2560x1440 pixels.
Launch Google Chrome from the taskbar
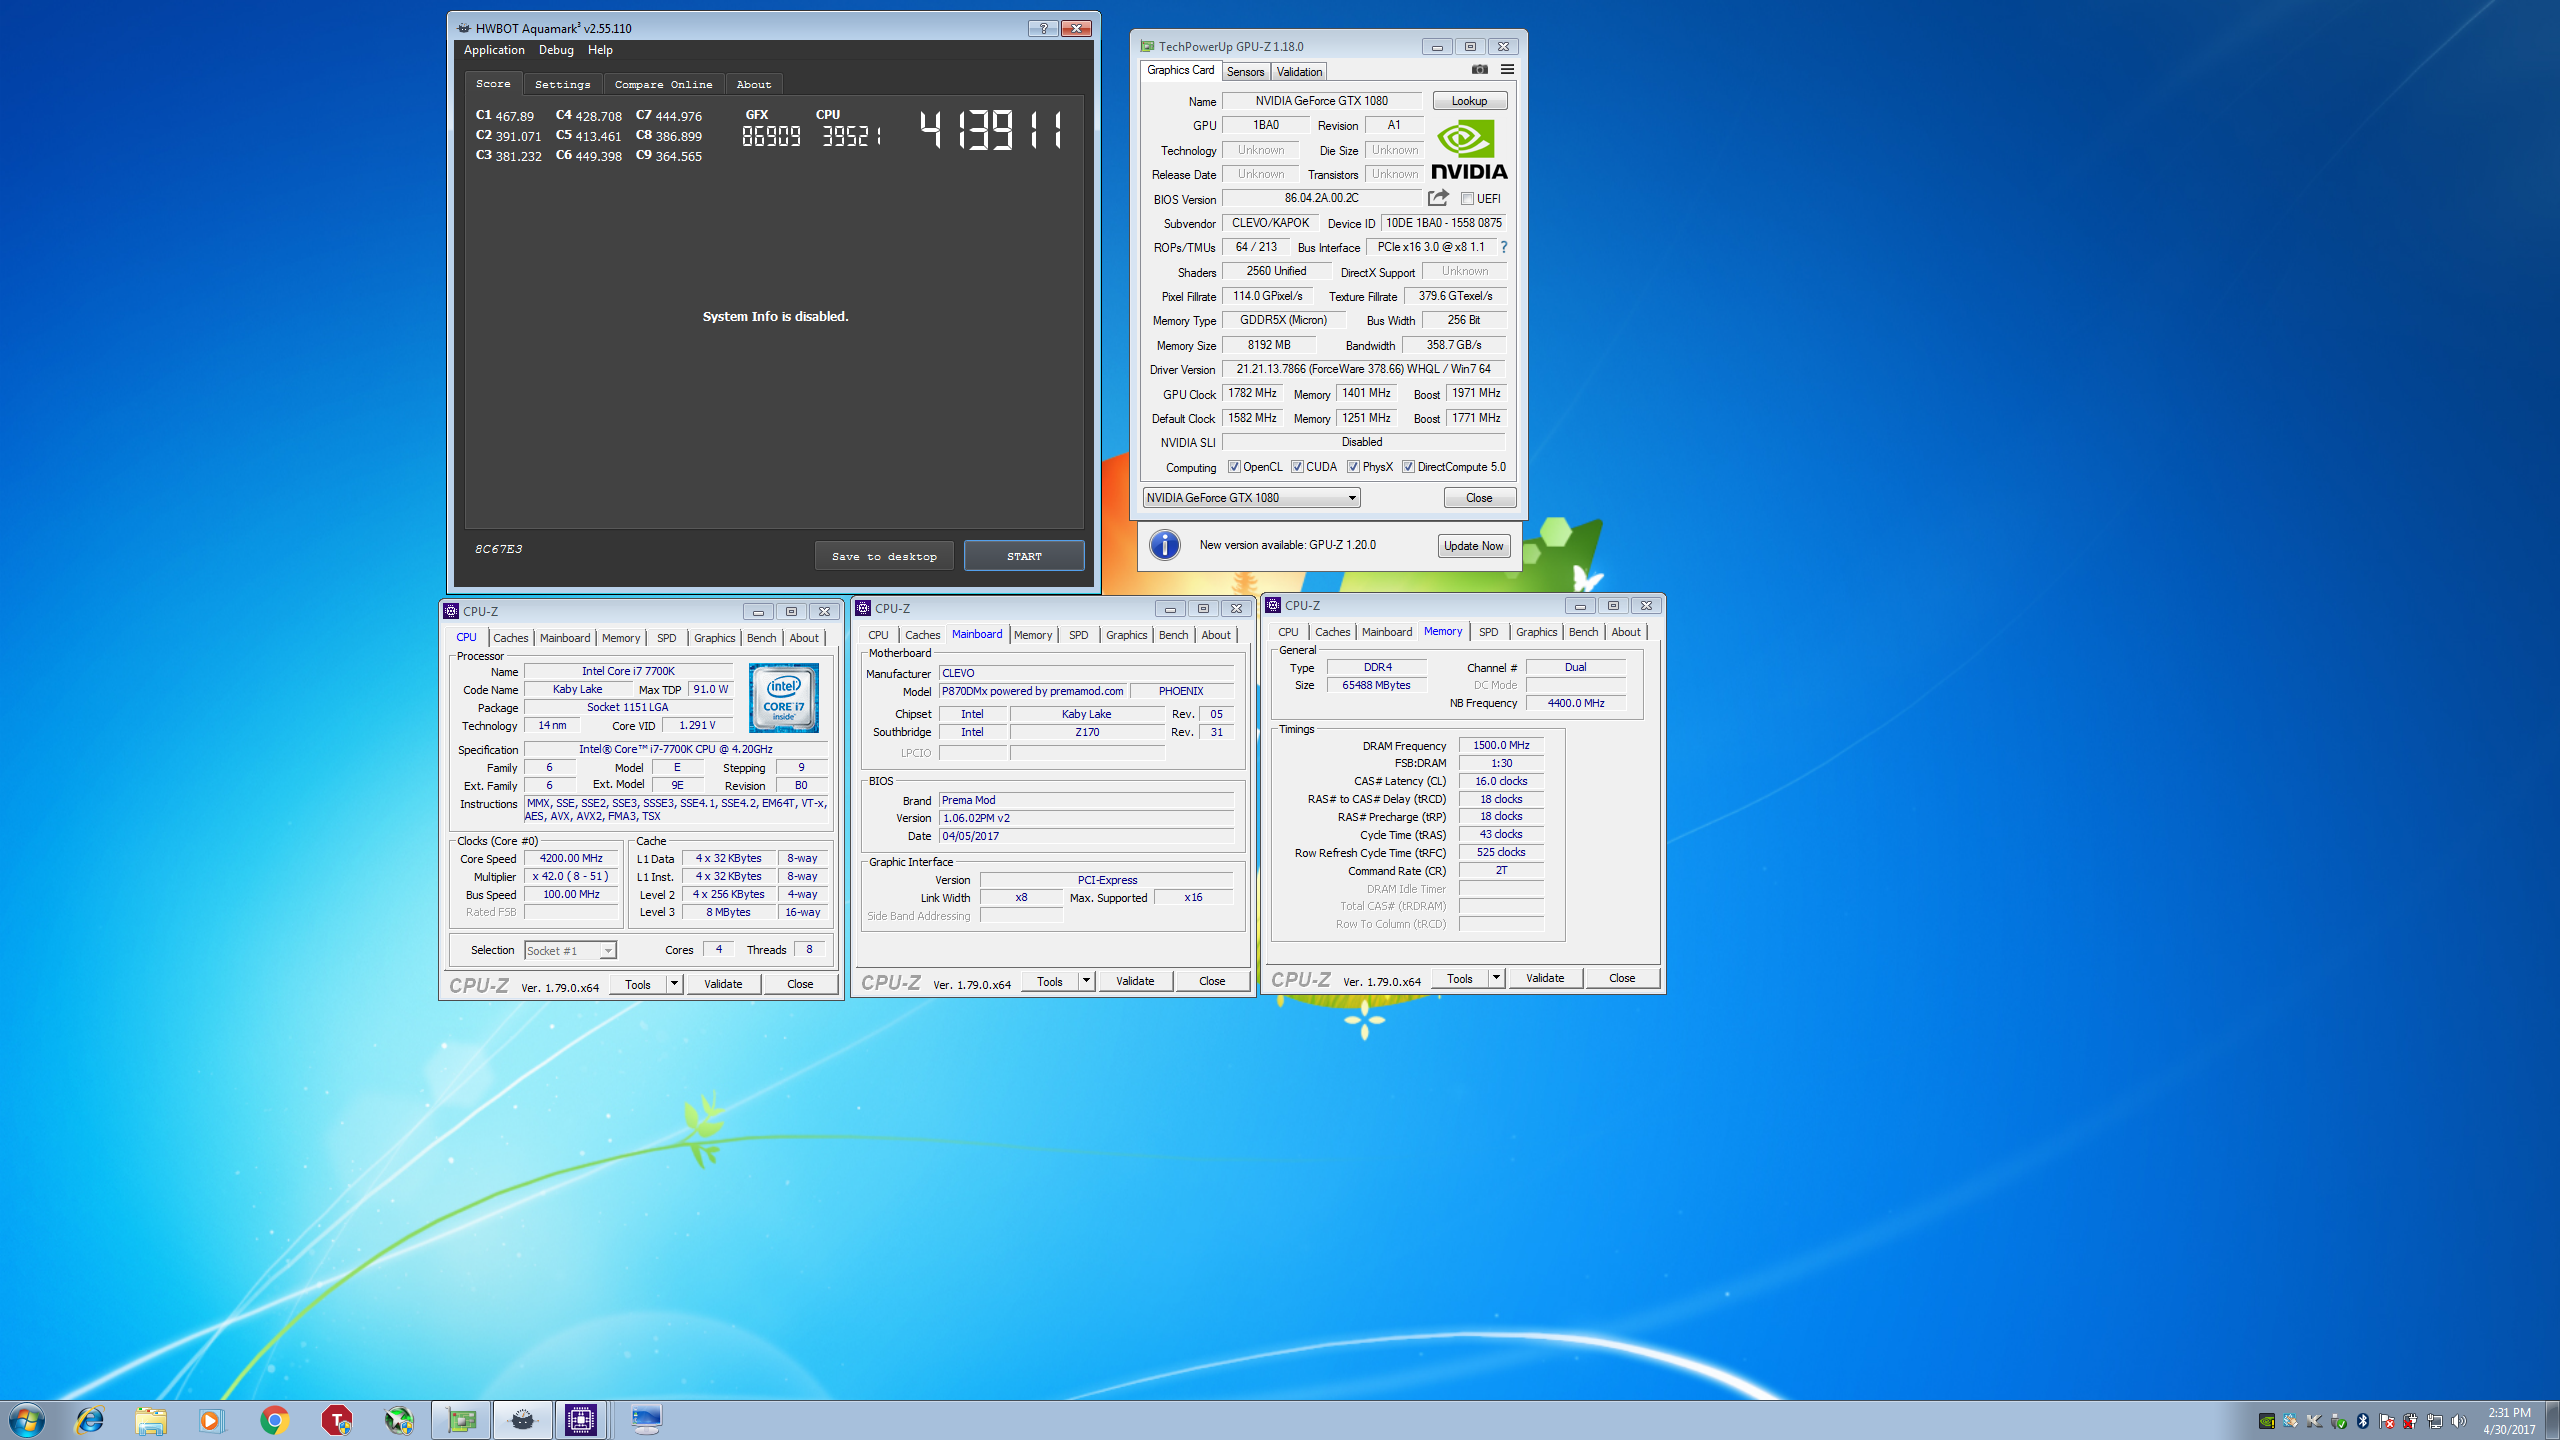pyautogui.click(x=274, y=1420)
